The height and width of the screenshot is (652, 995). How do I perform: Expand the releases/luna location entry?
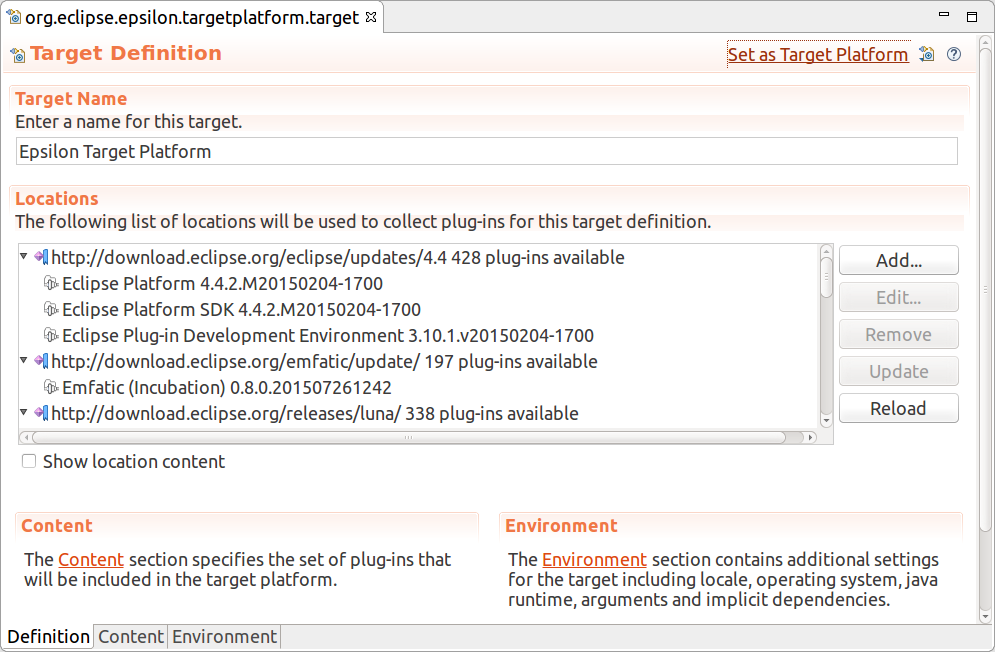coord(23,413)
